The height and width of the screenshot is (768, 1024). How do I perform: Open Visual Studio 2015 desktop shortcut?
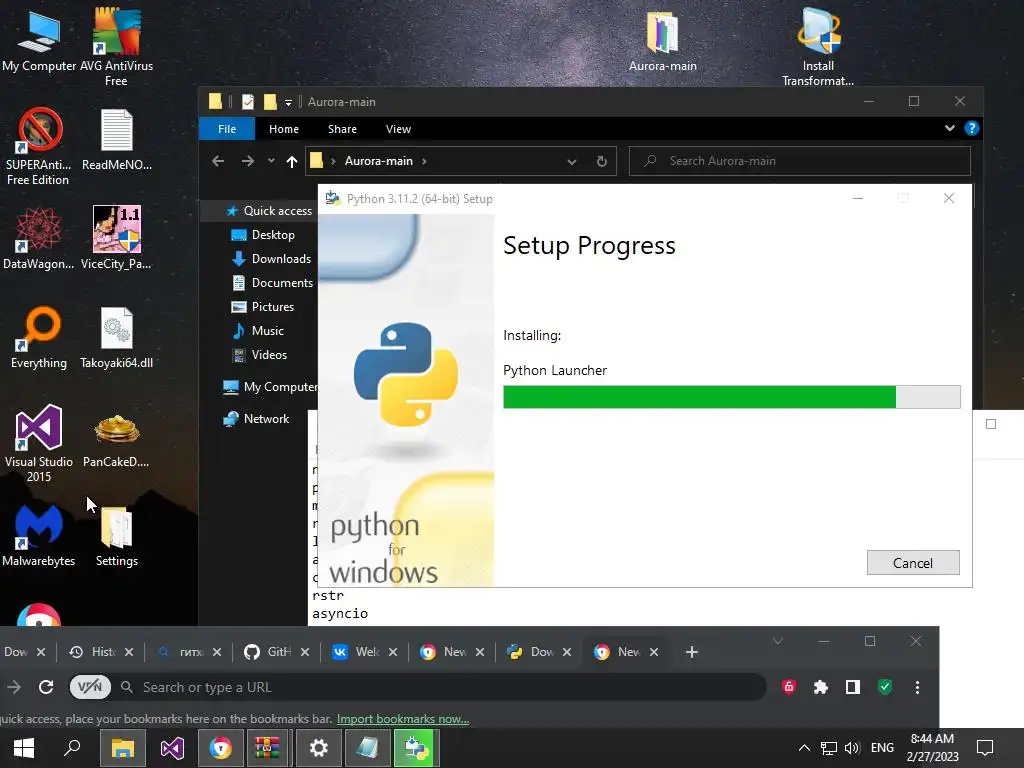point(39,443)
